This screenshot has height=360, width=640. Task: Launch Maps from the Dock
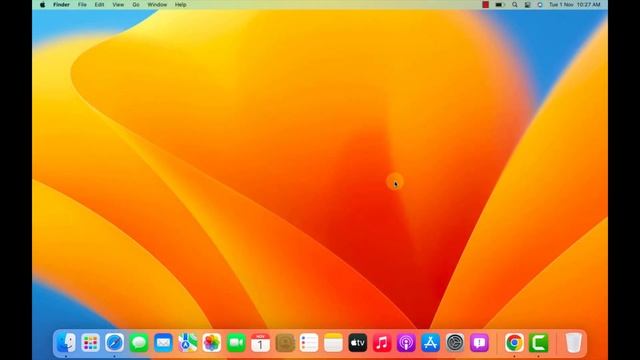[x=187, y=342]
